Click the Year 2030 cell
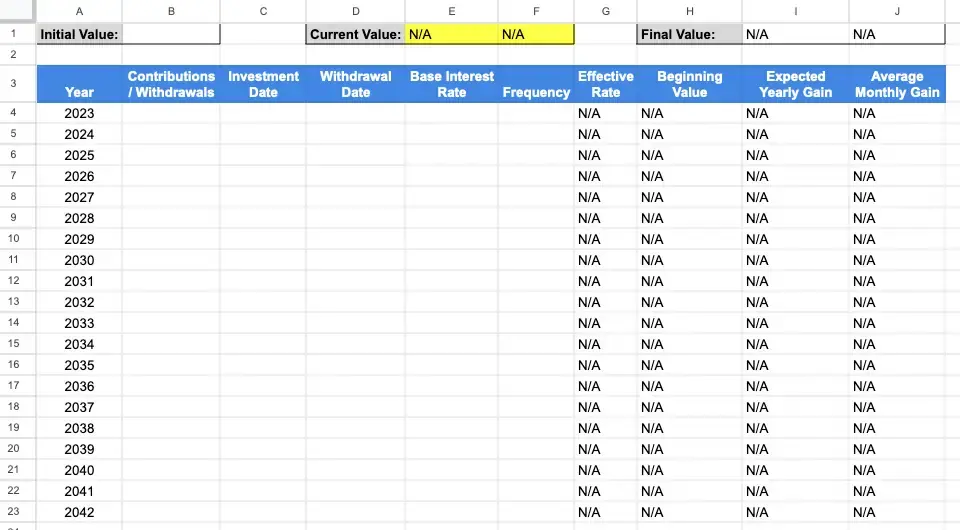Viewport: 960px width, 530px height. click(79, 260)
